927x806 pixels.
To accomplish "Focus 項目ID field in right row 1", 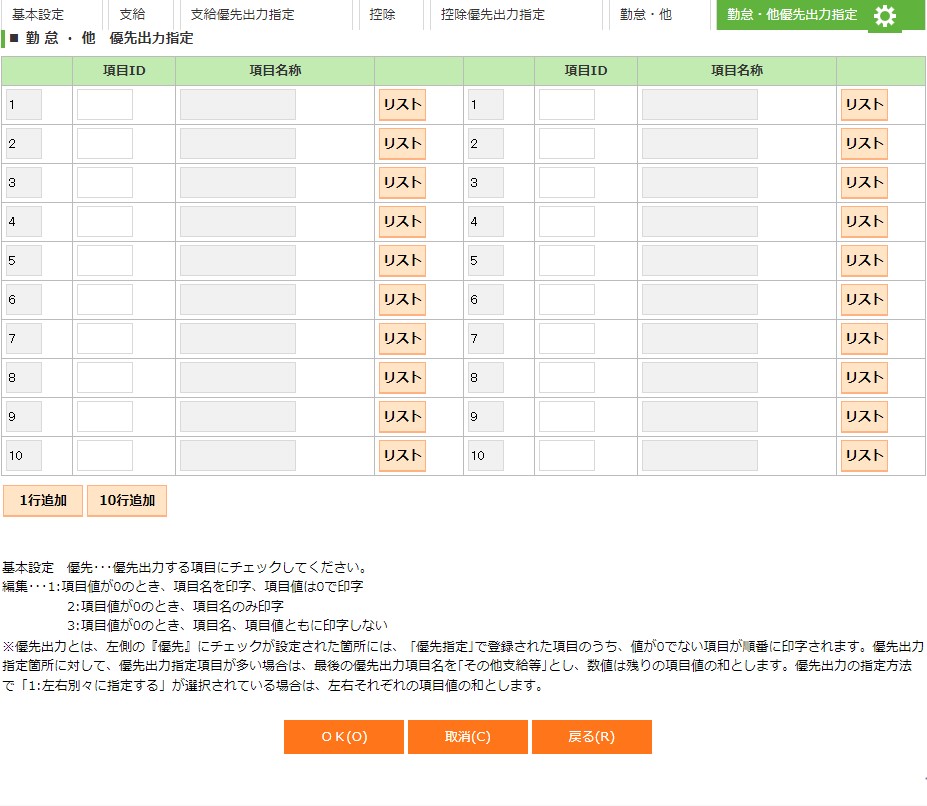I will tap(567, 105).
